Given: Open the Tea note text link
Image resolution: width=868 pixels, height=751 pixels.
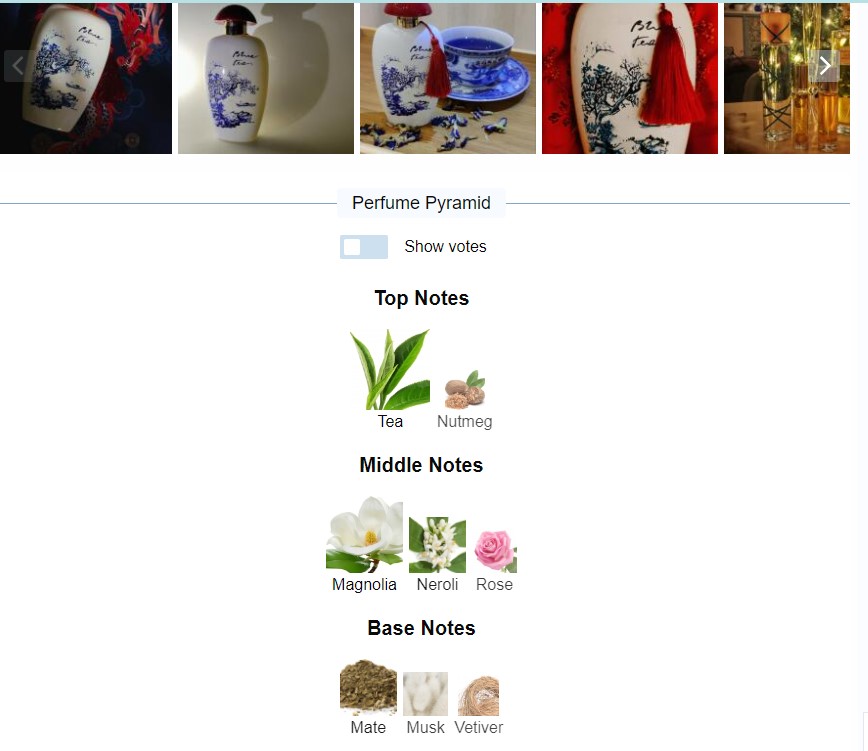Looking at the screenshot, I should point(390,422).
